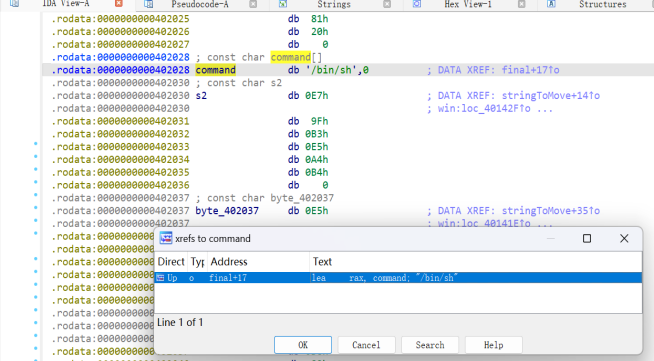Viewport: 654px width, 361px height.
Task: Click the db 0B4h value
Action: pyautogui.click(x=317, y=173)
